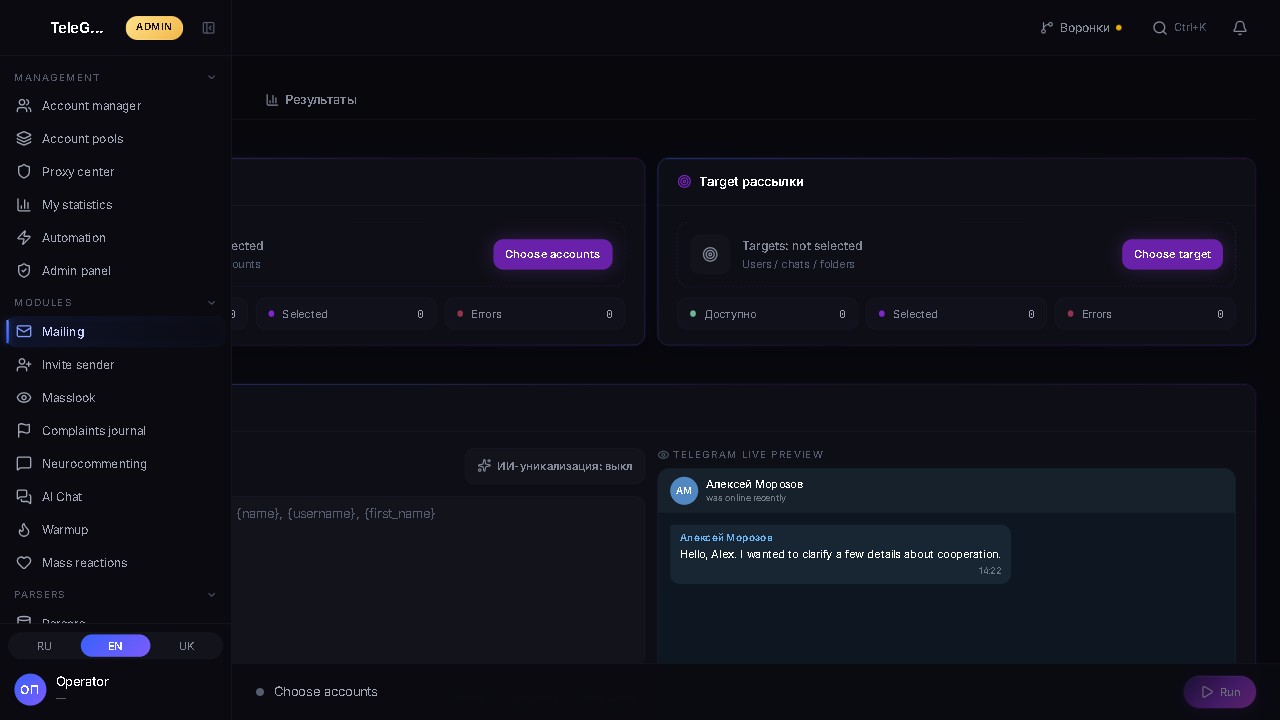Select the EN language option

pos(116,646)
